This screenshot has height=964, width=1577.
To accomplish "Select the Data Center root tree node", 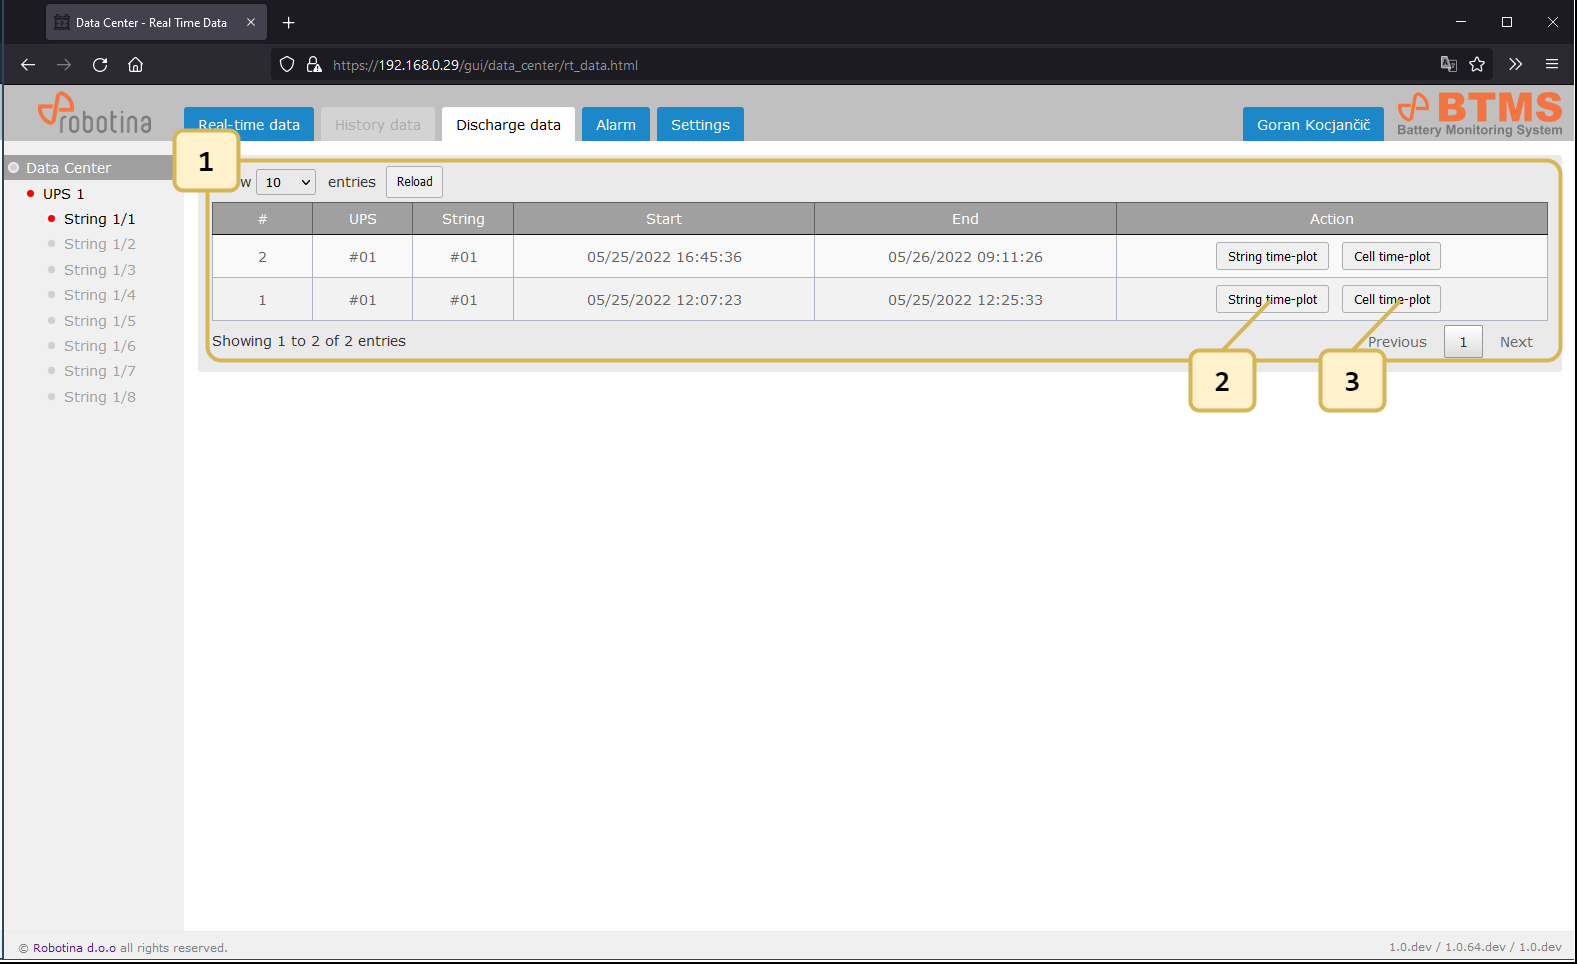I will click(68, 168).
